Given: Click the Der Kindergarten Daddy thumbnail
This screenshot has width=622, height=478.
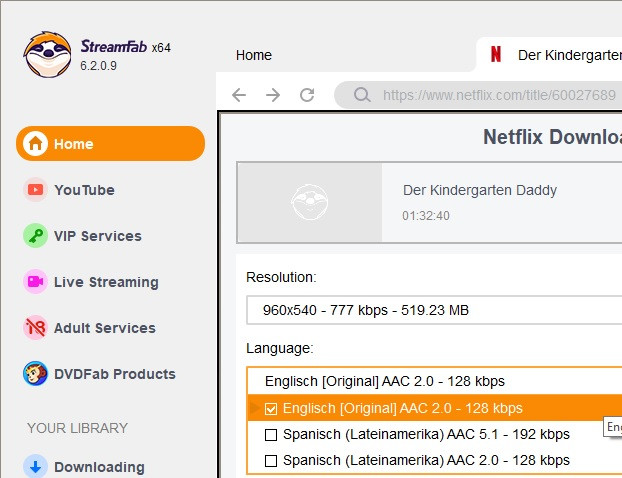Looking at the screenshot, I should [310, 203].
